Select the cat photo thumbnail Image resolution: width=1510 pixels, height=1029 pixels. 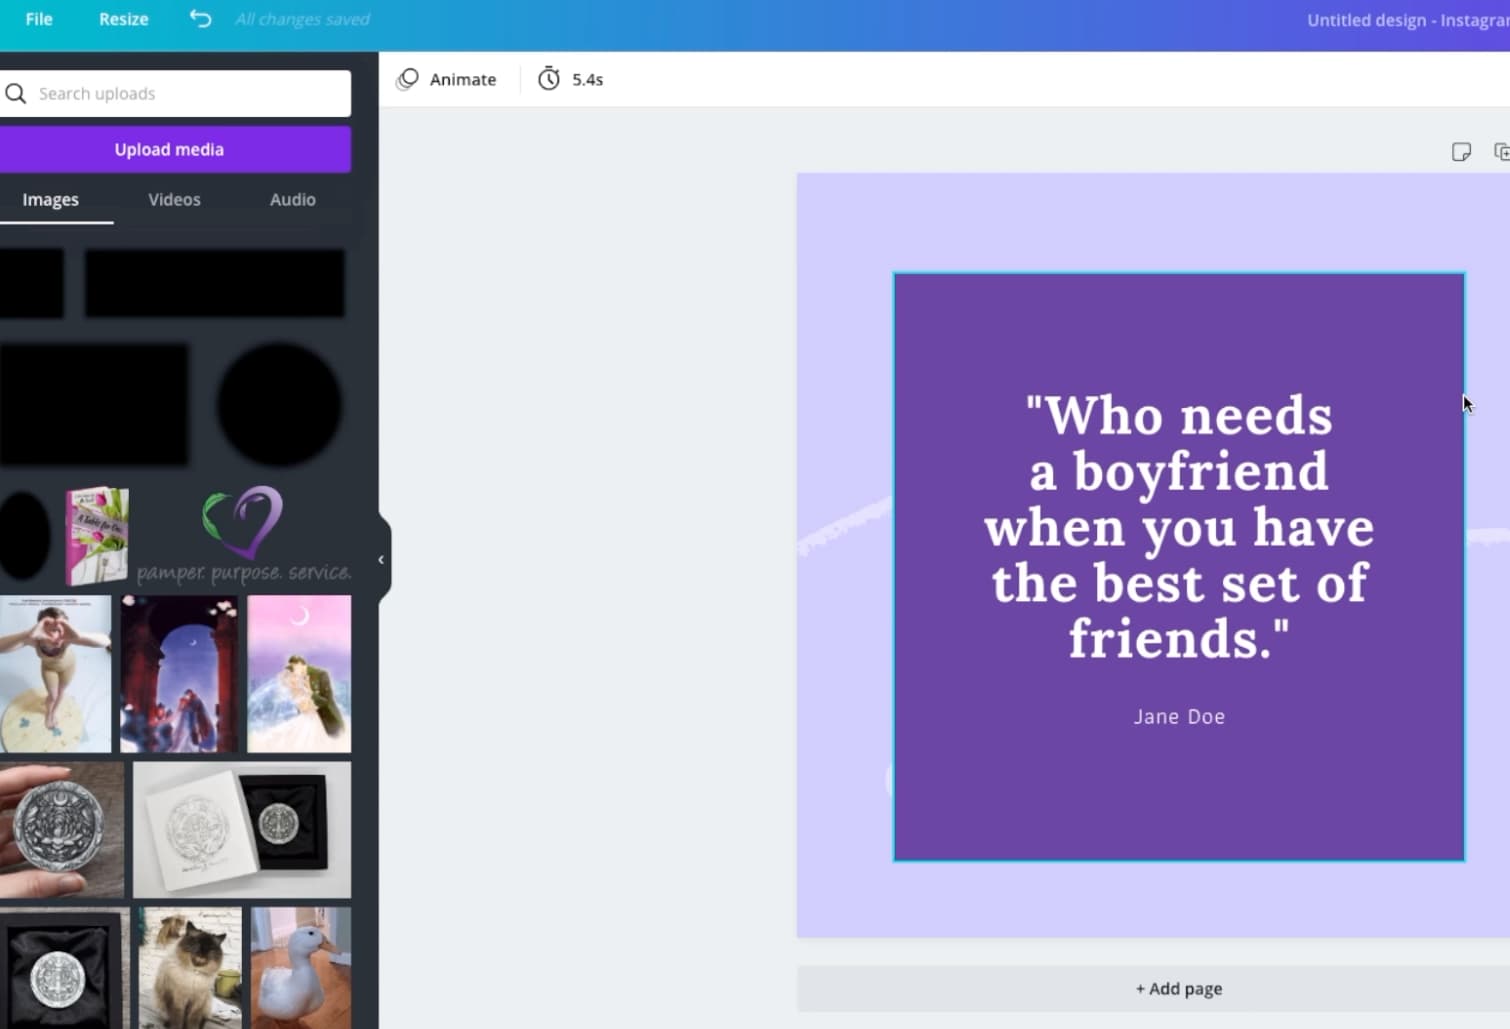(x=188, y=968)
